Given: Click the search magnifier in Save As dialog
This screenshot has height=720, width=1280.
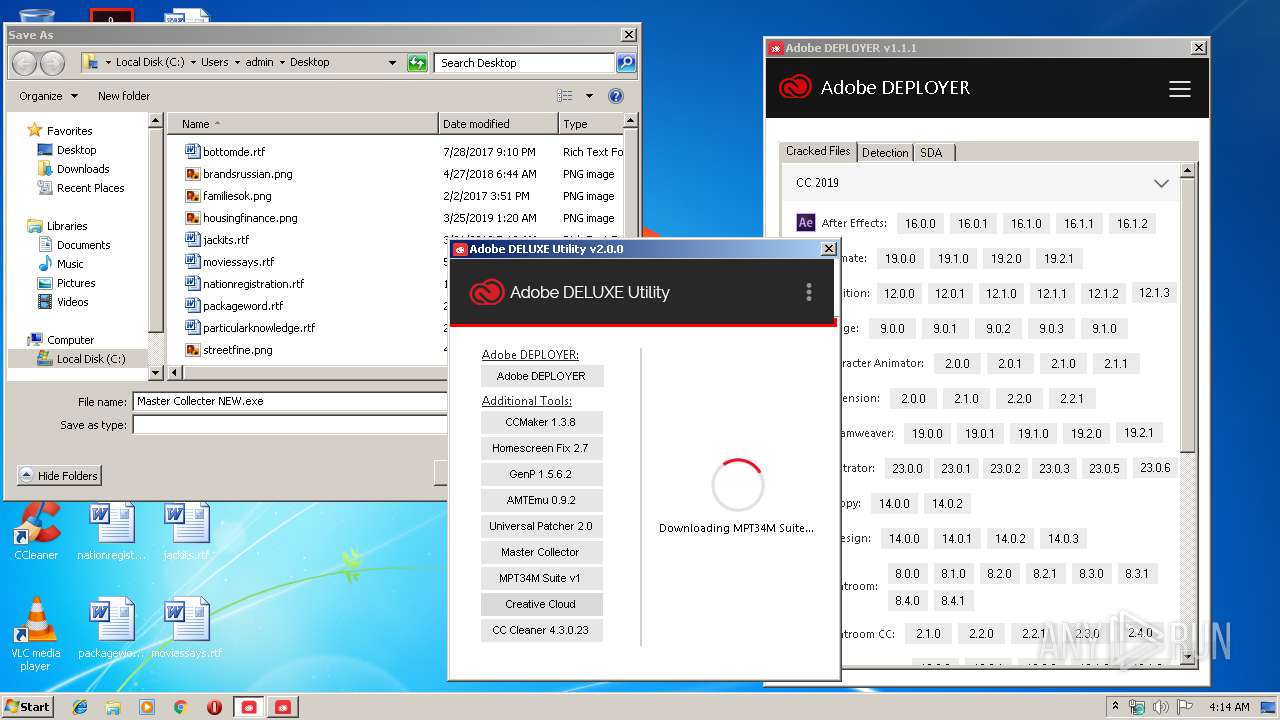Looking at the screenshot, I should click(x=626, y=62).
